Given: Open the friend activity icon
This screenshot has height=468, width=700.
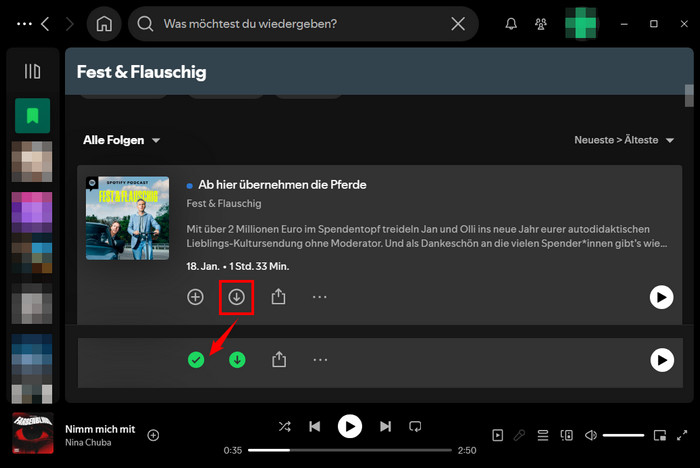Looking at the screenshot, I should tap(541, 24).
